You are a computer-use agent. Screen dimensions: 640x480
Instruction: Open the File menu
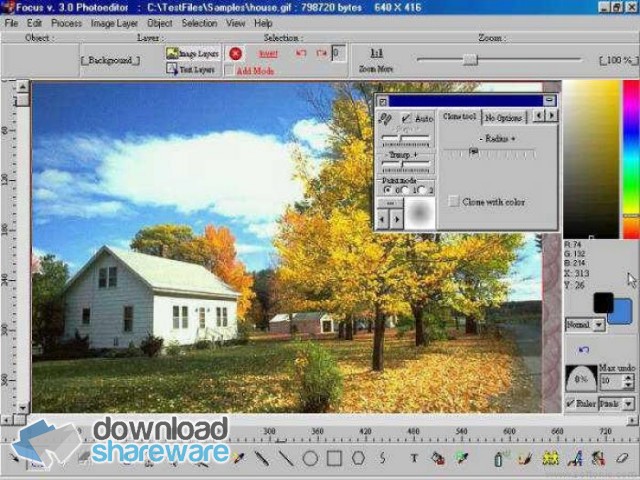11,23
